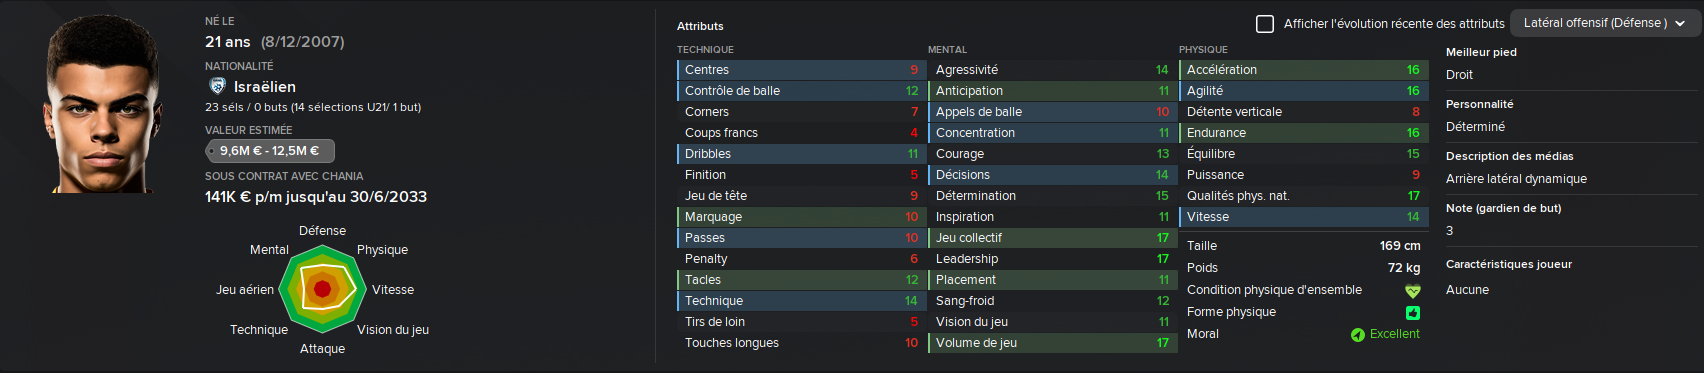The width and height of the screenshot is (1704, 373).
Task: Click the green heart overall condition icon
Action: click(1412, 291)
